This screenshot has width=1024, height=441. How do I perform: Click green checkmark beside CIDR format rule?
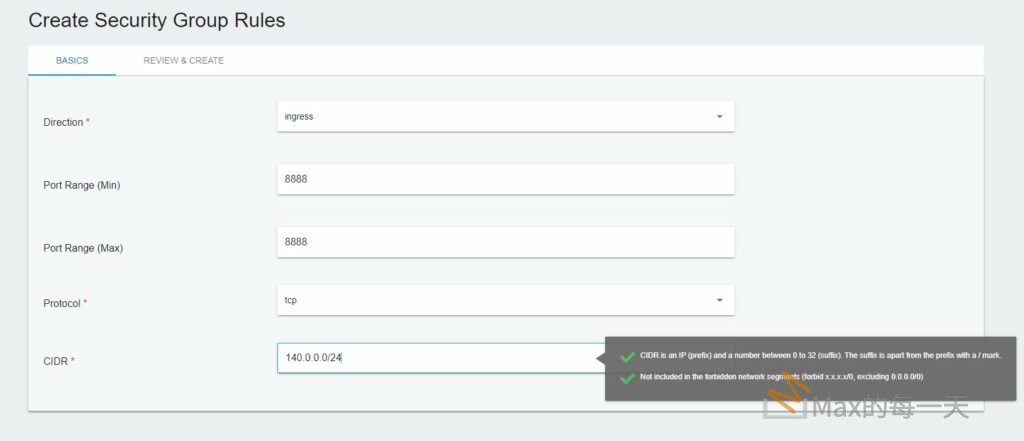627,356
